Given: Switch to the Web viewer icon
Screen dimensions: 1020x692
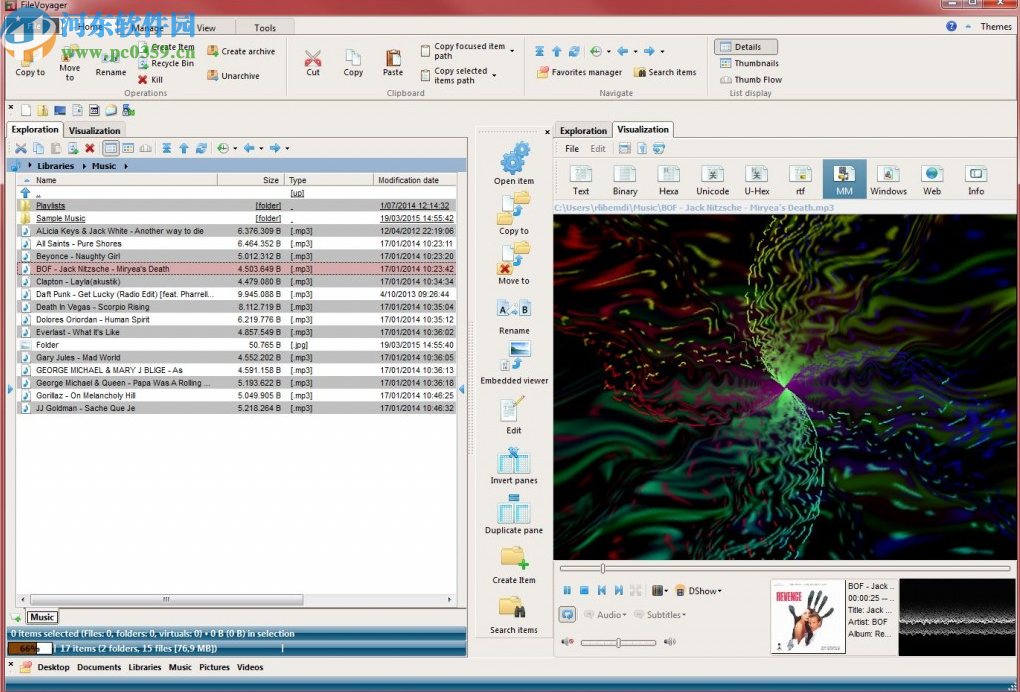Looking at the screenshot, I should (932, 179).
